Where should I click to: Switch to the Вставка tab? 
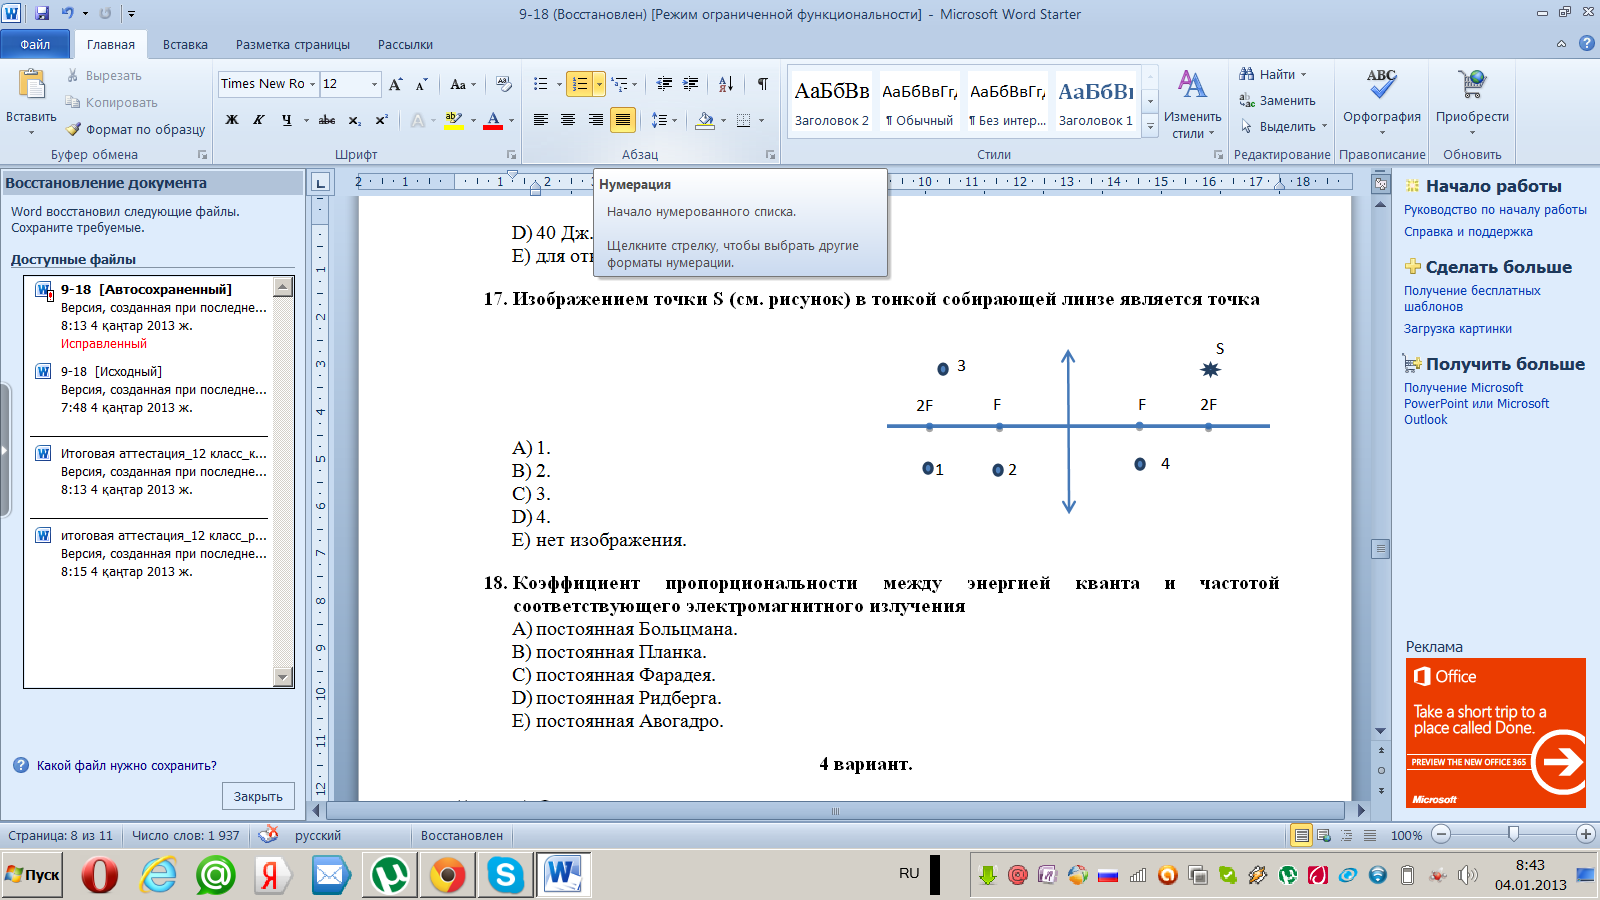coord(185,44)
